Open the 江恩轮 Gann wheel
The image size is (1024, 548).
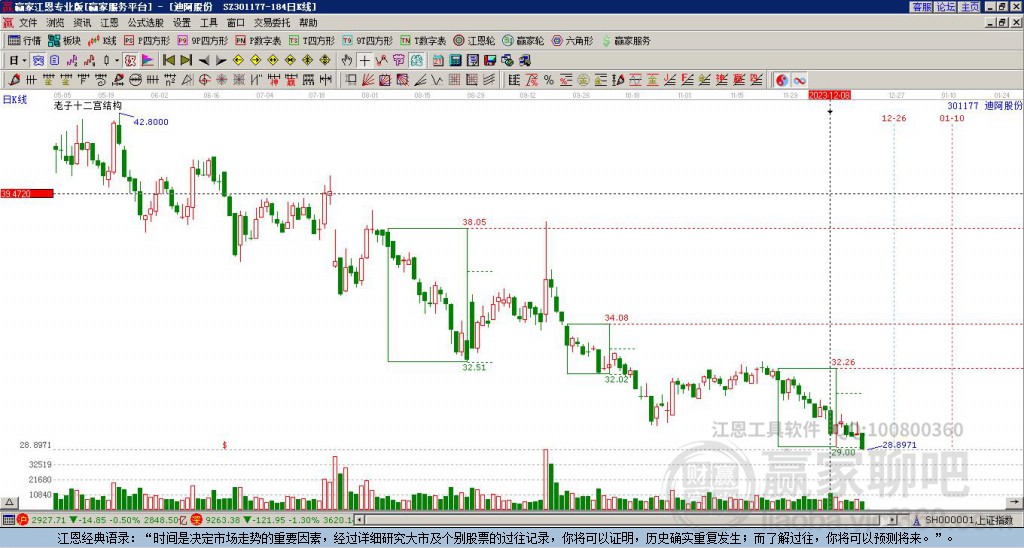pyautogui.click(x=475, y=40)
